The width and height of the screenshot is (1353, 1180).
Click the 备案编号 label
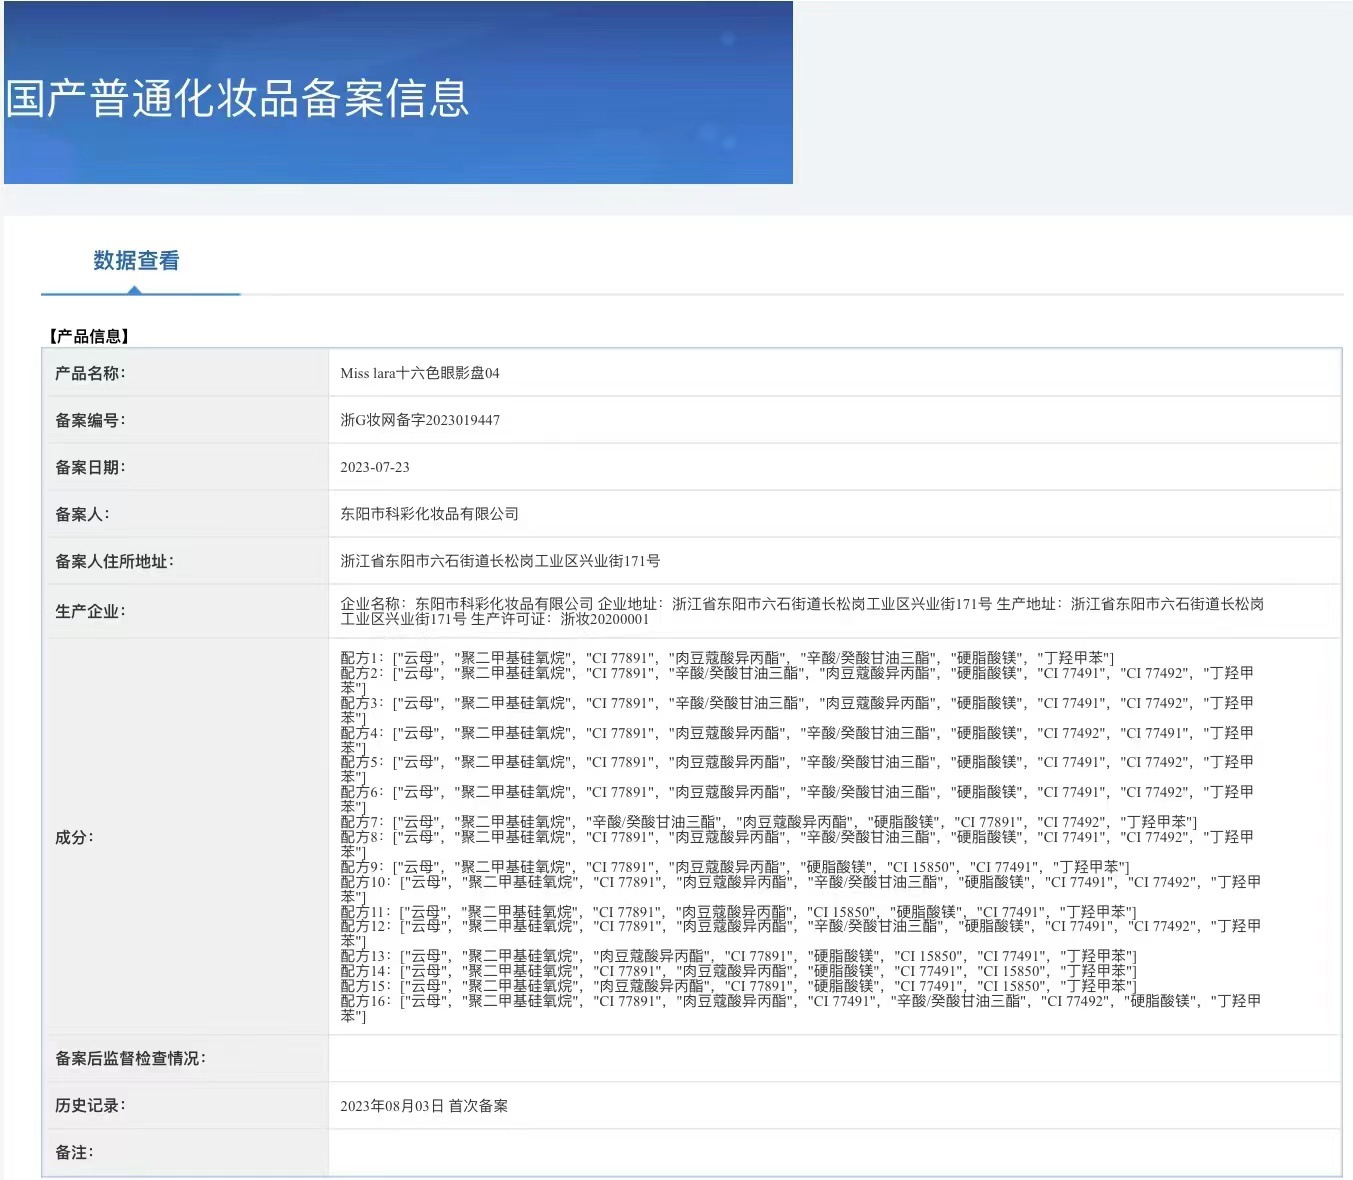pyautogui.click(x=90, y=420)
